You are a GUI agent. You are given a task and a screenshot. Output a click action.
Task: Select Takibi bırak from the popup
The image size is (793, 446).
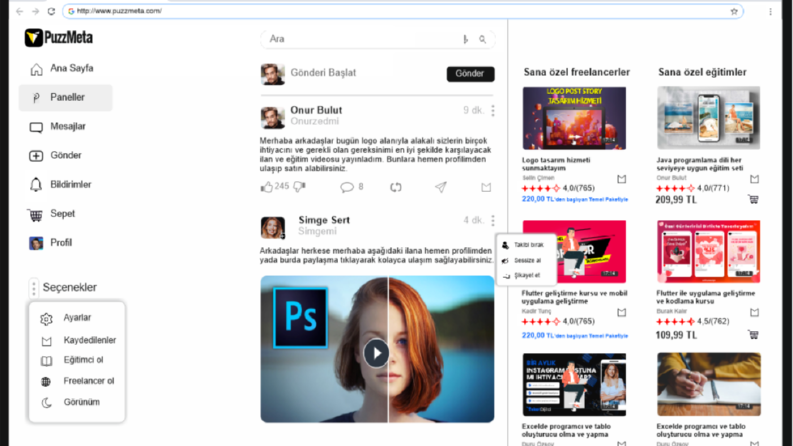[523, 245]
